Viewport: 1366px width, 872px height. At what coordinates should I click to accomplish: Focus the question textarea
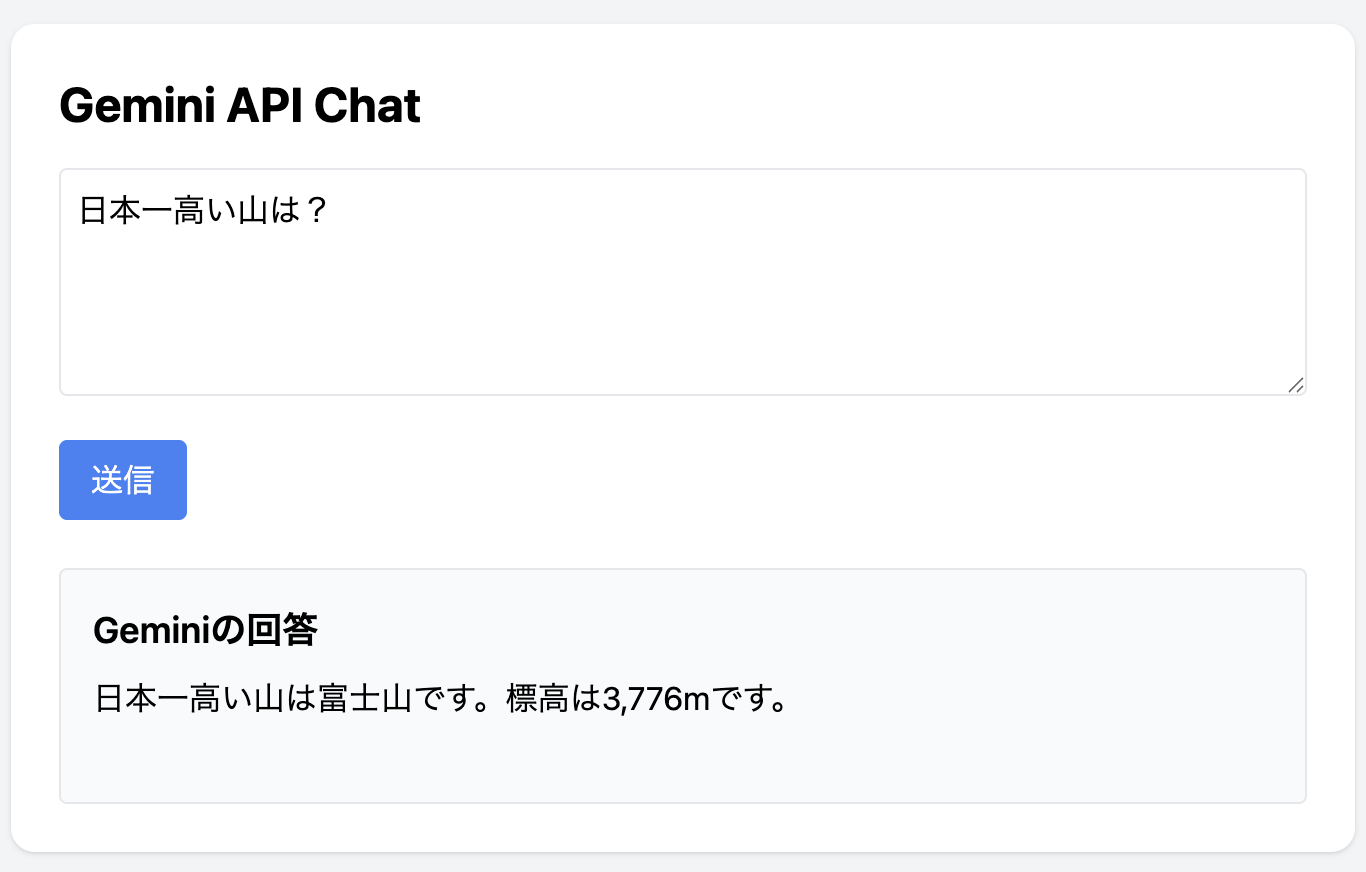[683, 282]
